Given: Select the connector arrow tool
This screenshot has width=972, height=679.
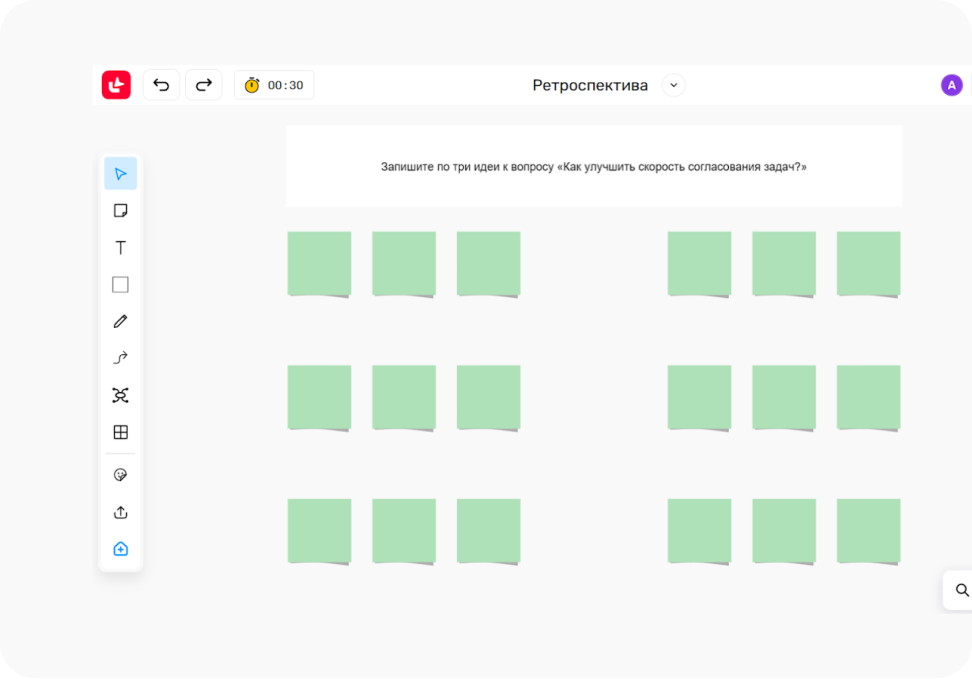Looking at the screenshot, I should (x=120, y=359).
